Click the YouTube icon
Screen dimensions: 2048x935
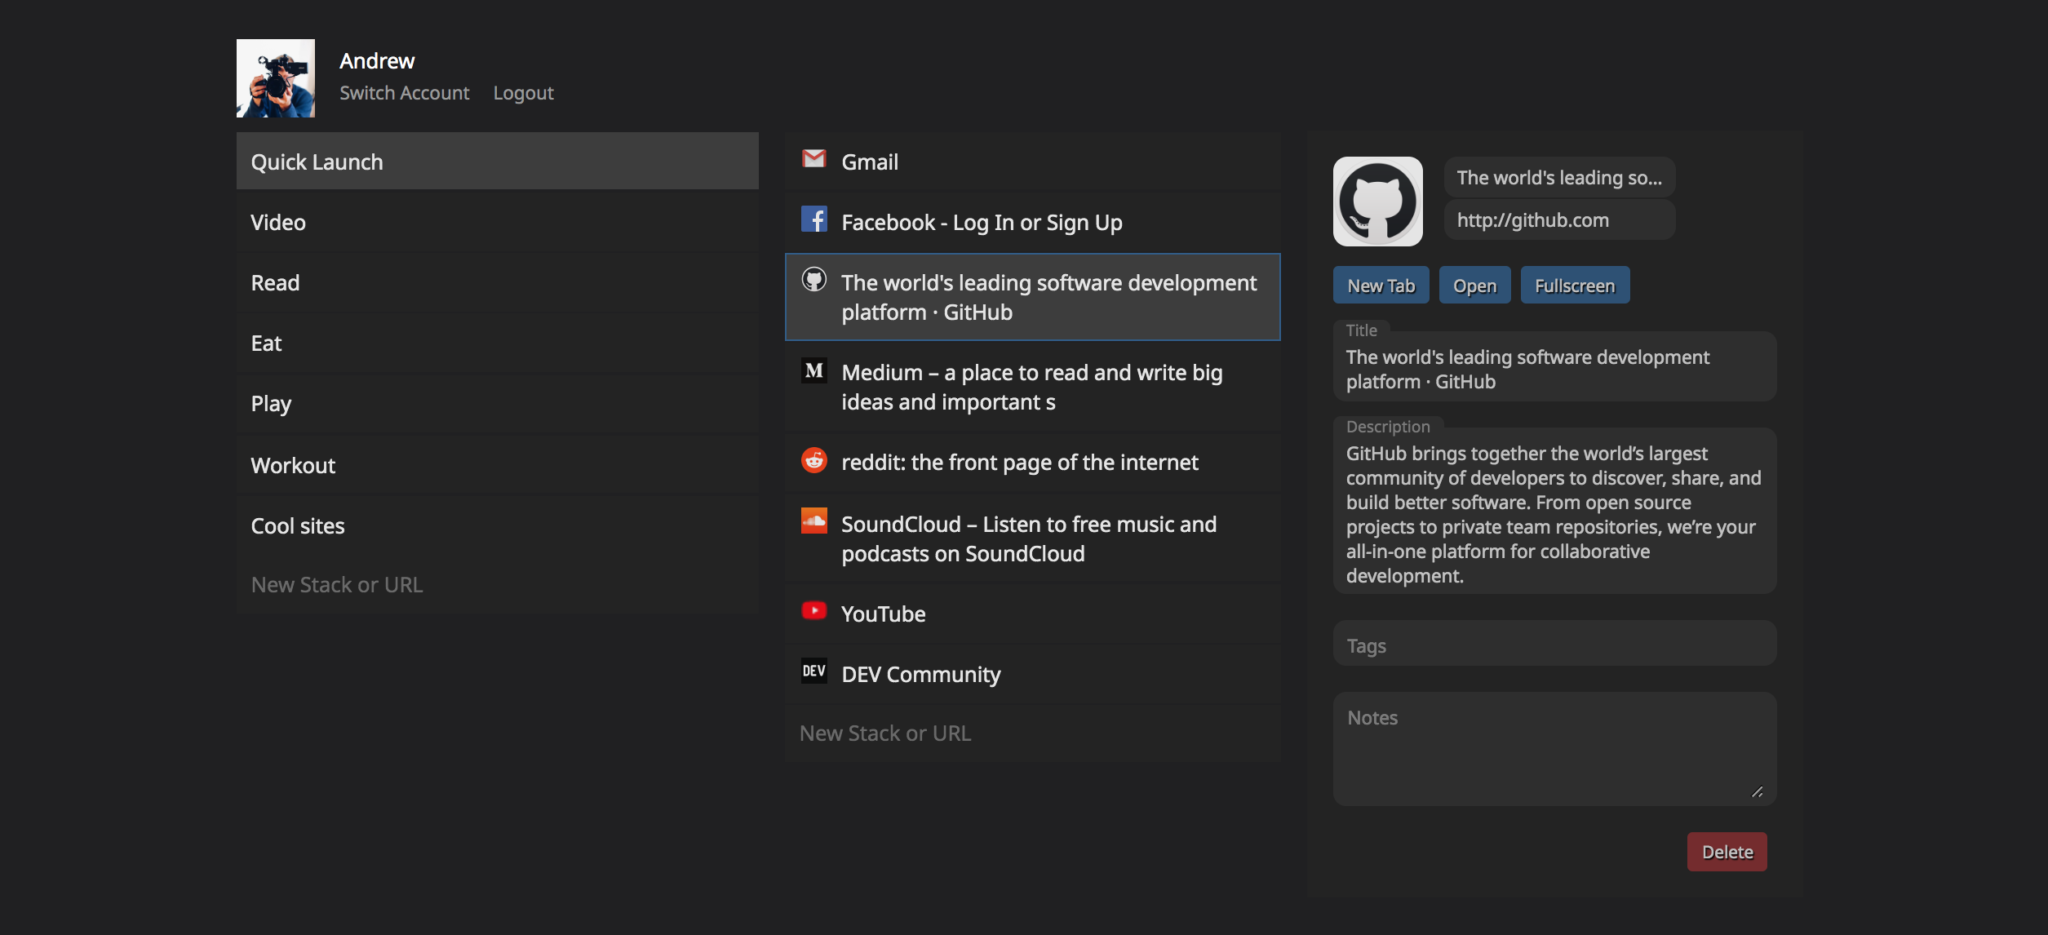pos(814,612)
